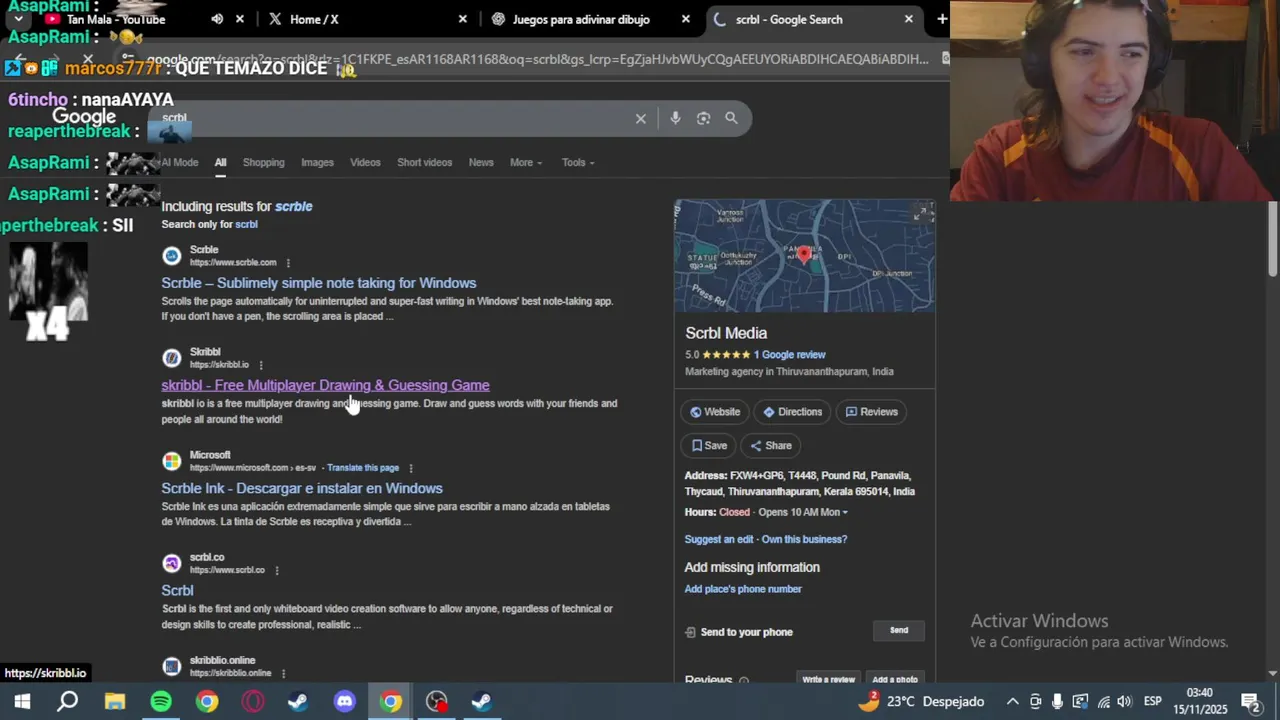Select the scrbl - Google Search tab
Viewport: 1280px width, 720px height.
789,19
